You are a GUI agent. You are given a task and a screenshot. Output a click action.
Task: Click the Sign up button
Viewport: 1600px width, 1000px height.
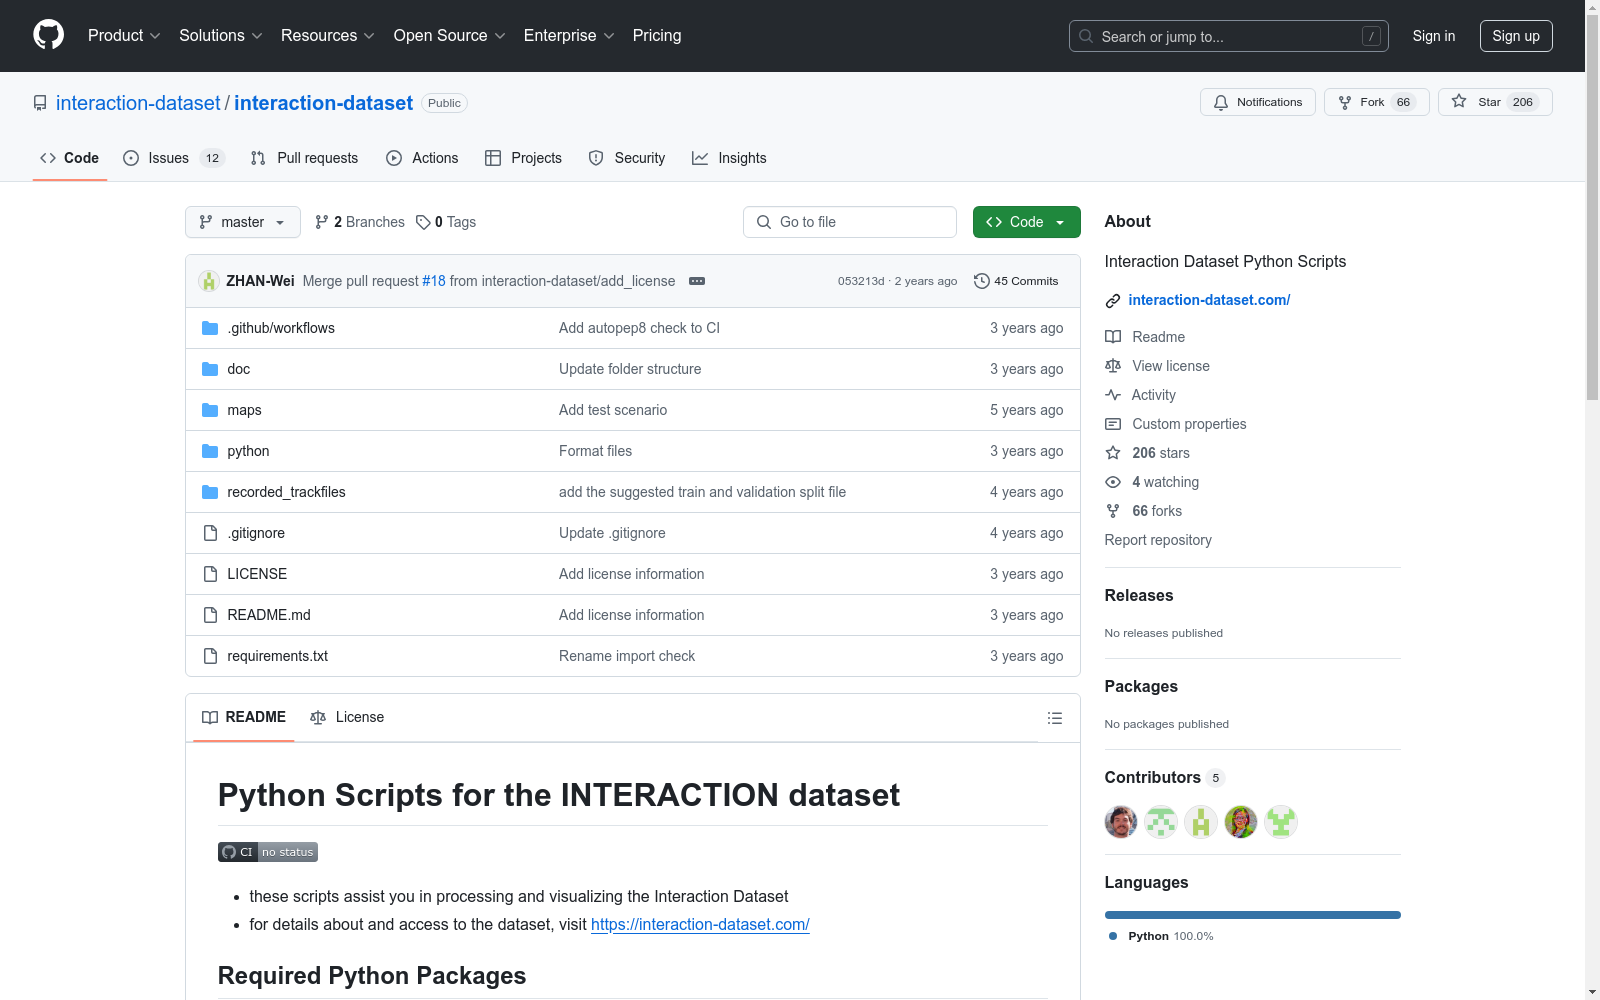(x=1516, y=36)
